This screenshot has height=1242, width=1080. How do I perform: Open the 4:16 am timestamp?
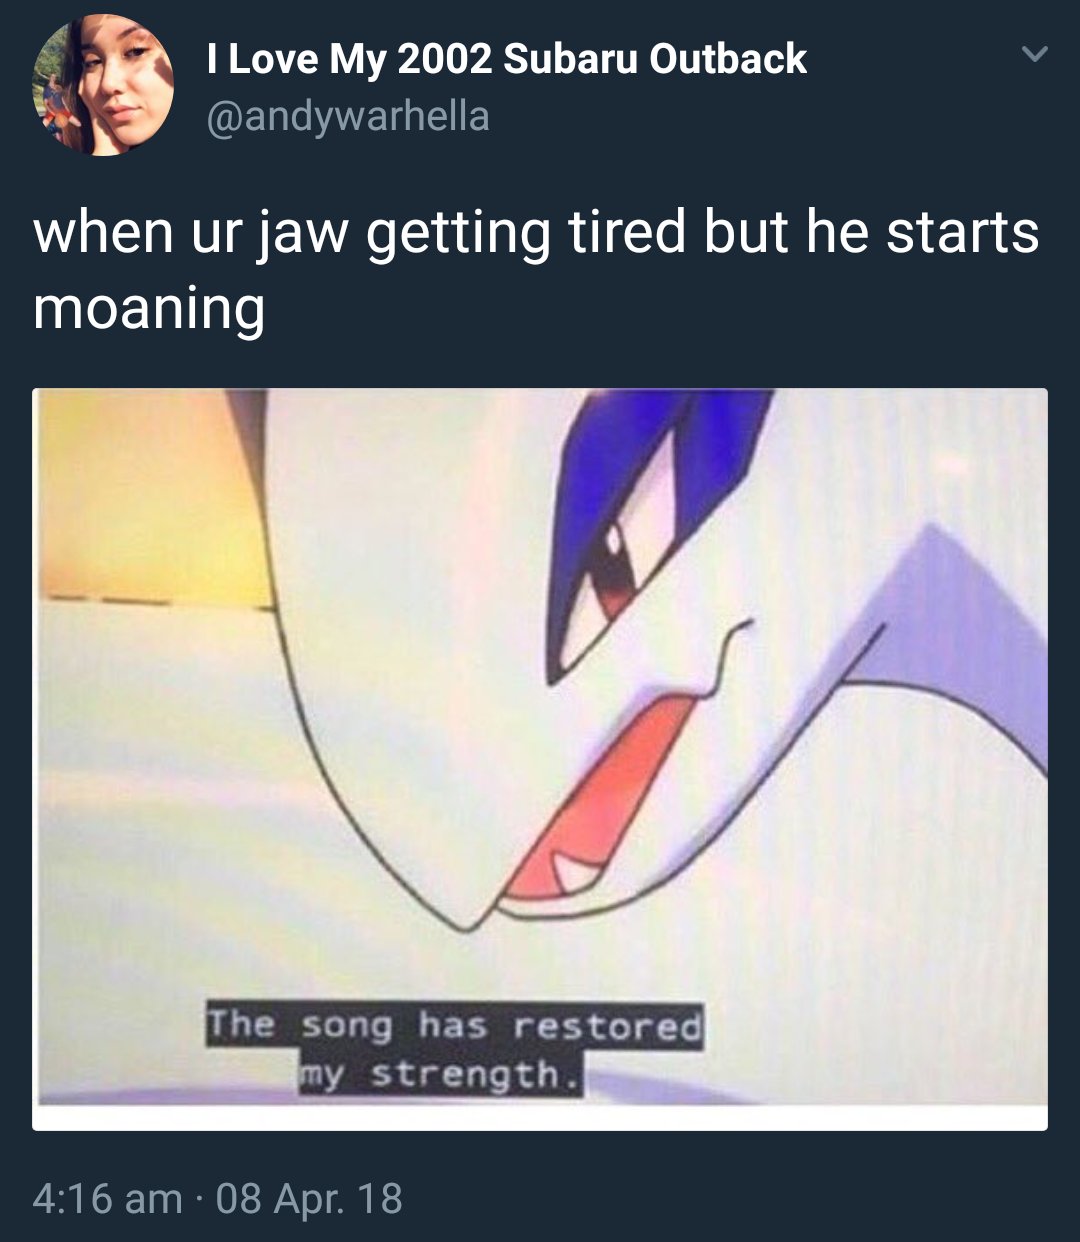[107, 1198]
